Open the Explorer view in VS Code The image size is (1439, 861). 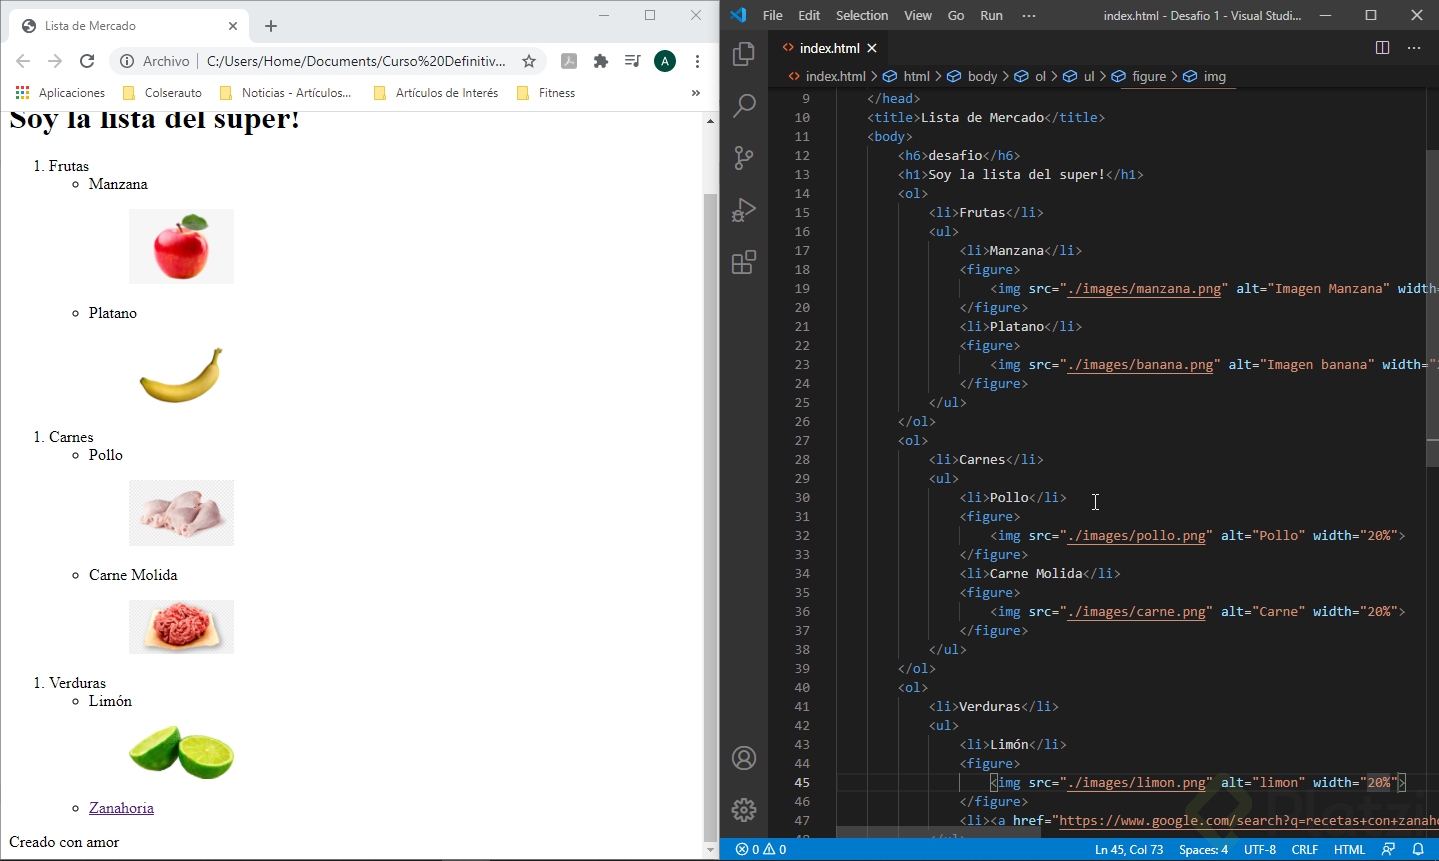[x=744, y=54]
